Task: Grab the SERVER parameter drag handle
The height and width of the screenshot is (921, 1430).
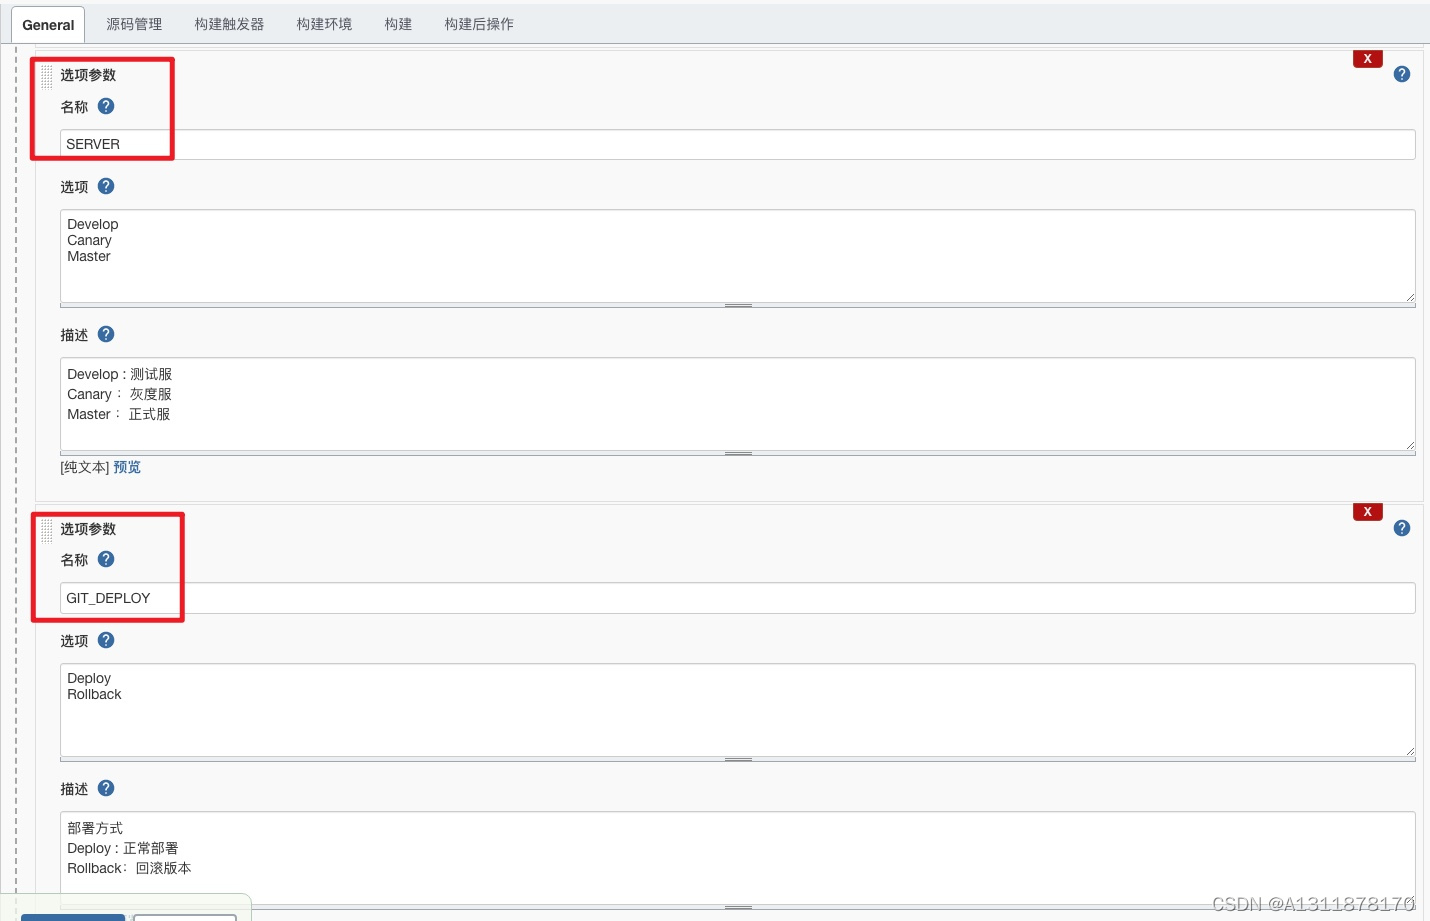Action: (x=47, y=76)
